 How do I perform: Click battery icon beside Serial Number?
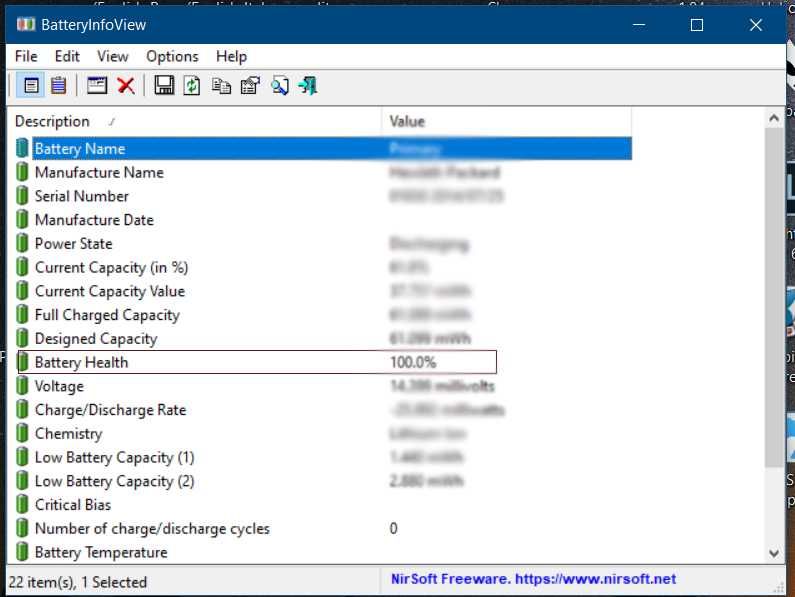pos(22,196)
